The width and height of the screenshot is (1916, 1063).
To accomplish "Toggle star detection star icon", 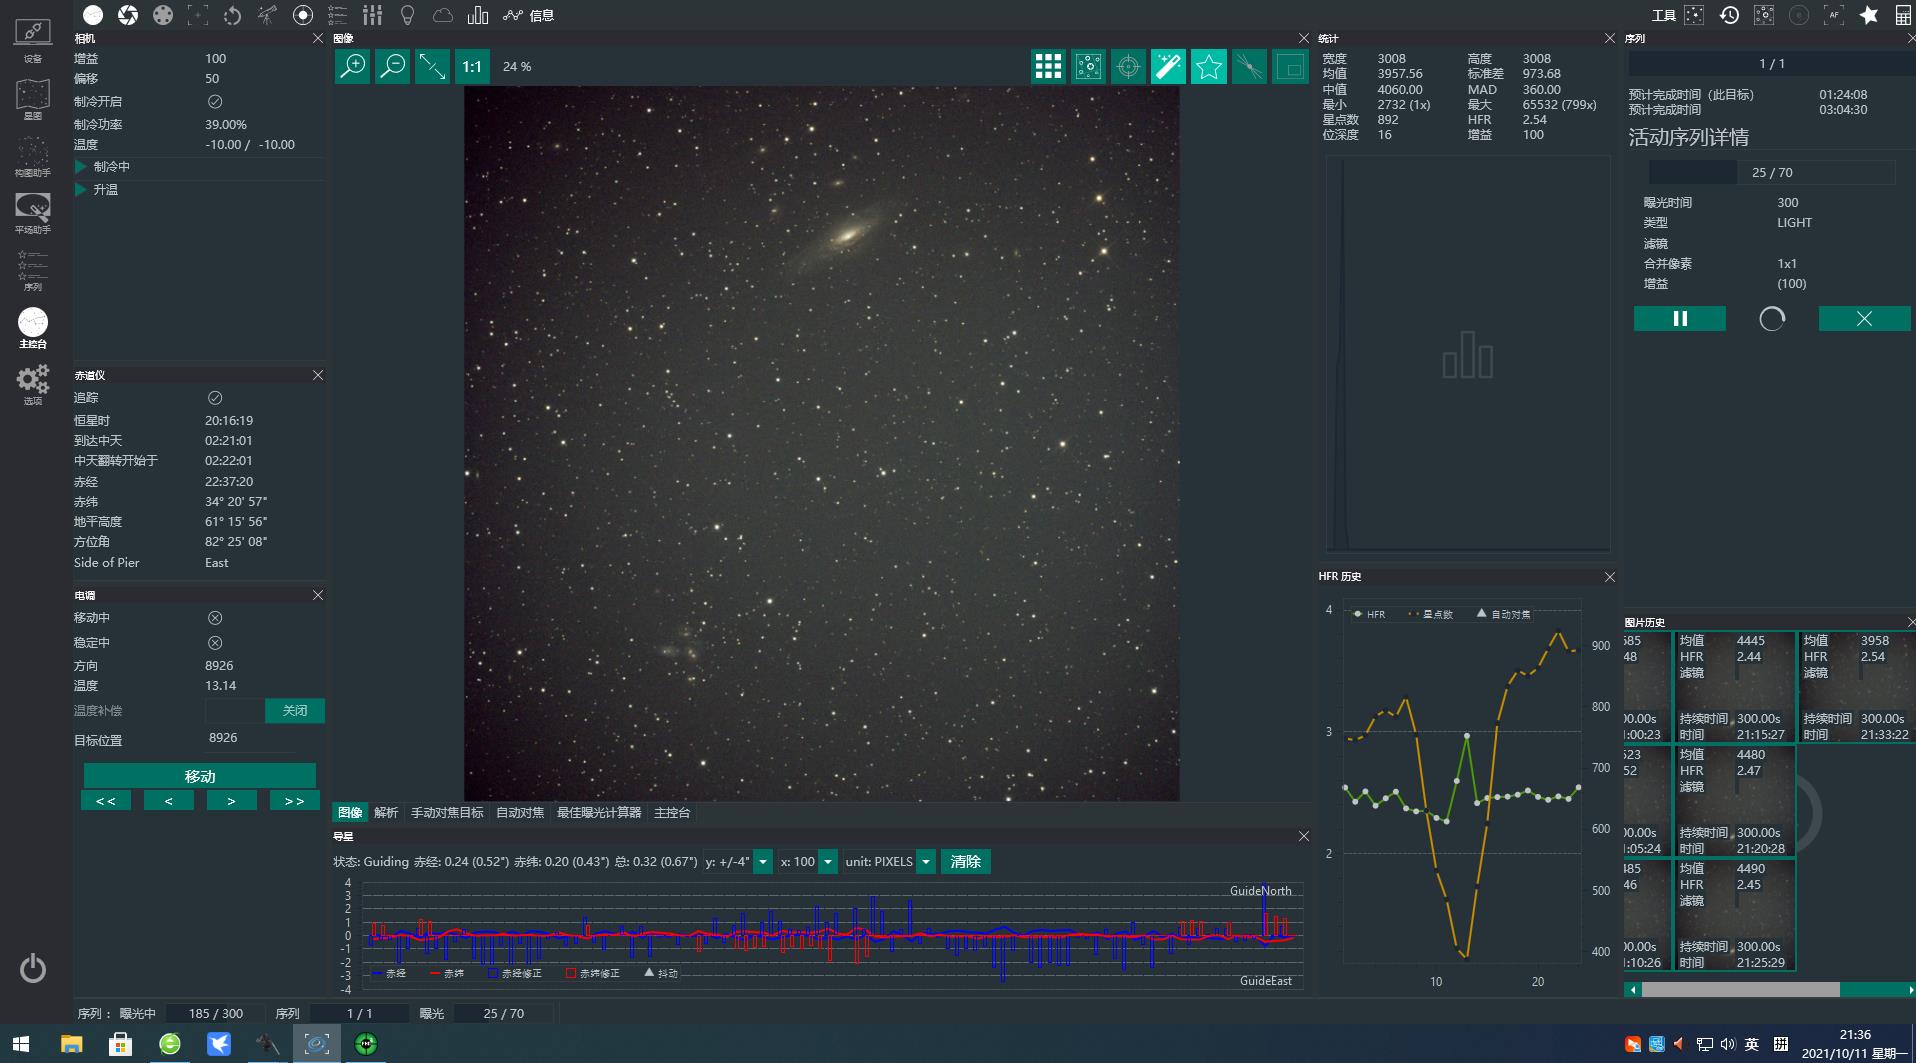I will pyautogui.click(x=1208, y=67).
